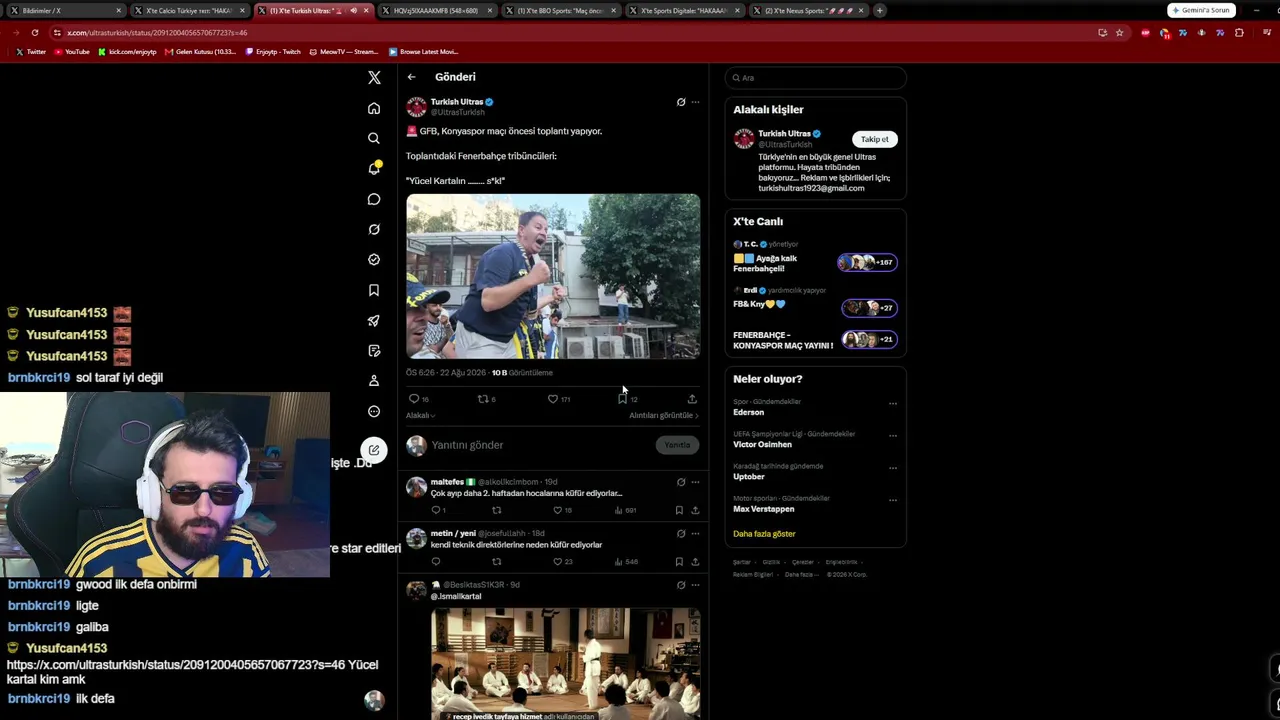
Task: Open more options on Turkish Ultras post
Action: pyautogui.click(x=695, y=102)
